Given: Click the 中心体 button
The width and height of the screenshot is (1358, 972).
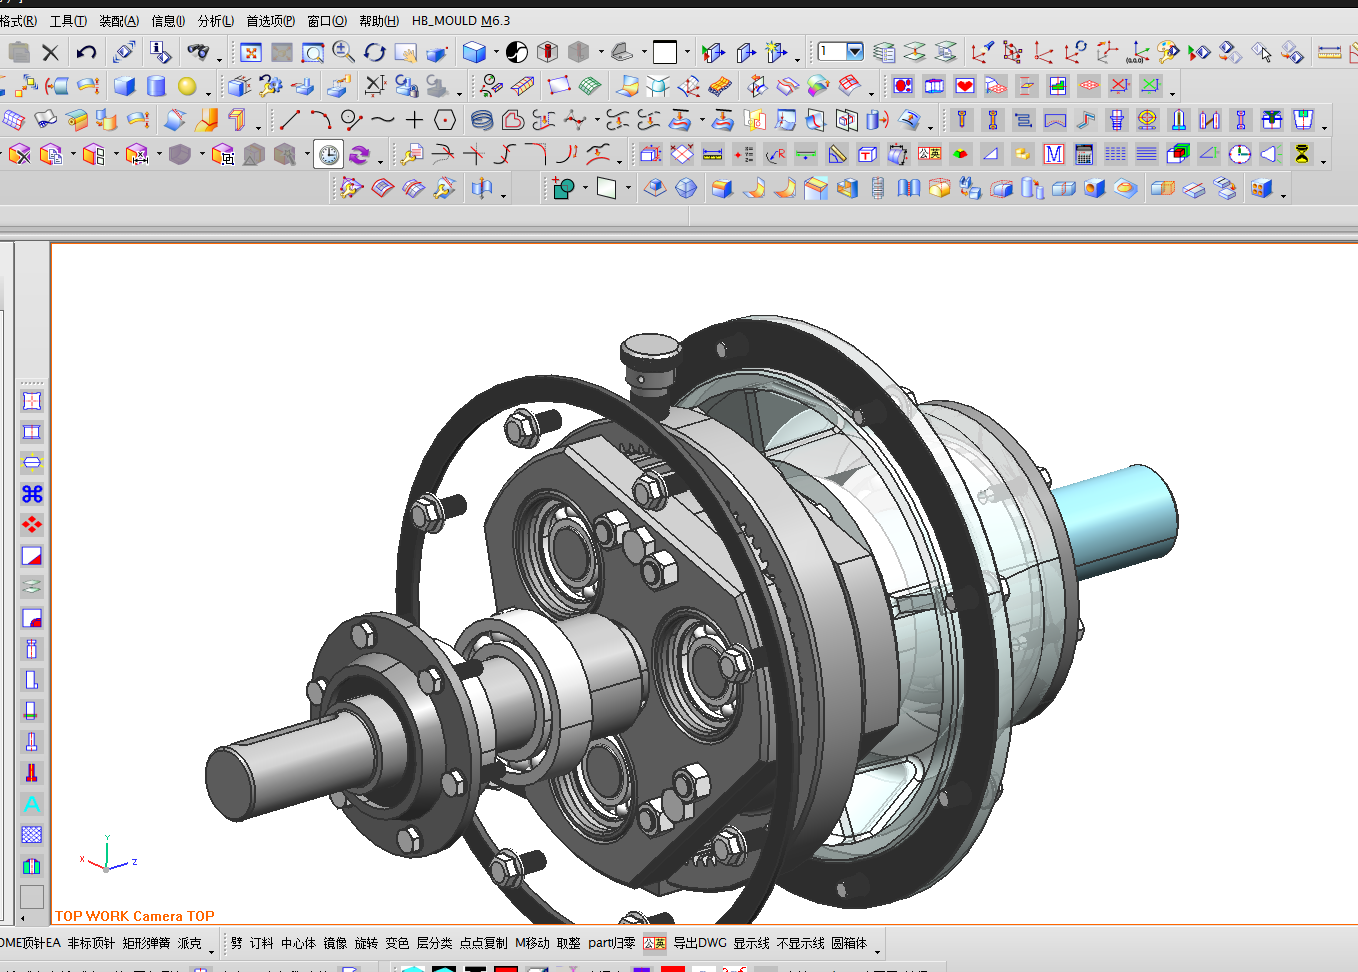Looking at the screenshot, I should pos(298,943).
